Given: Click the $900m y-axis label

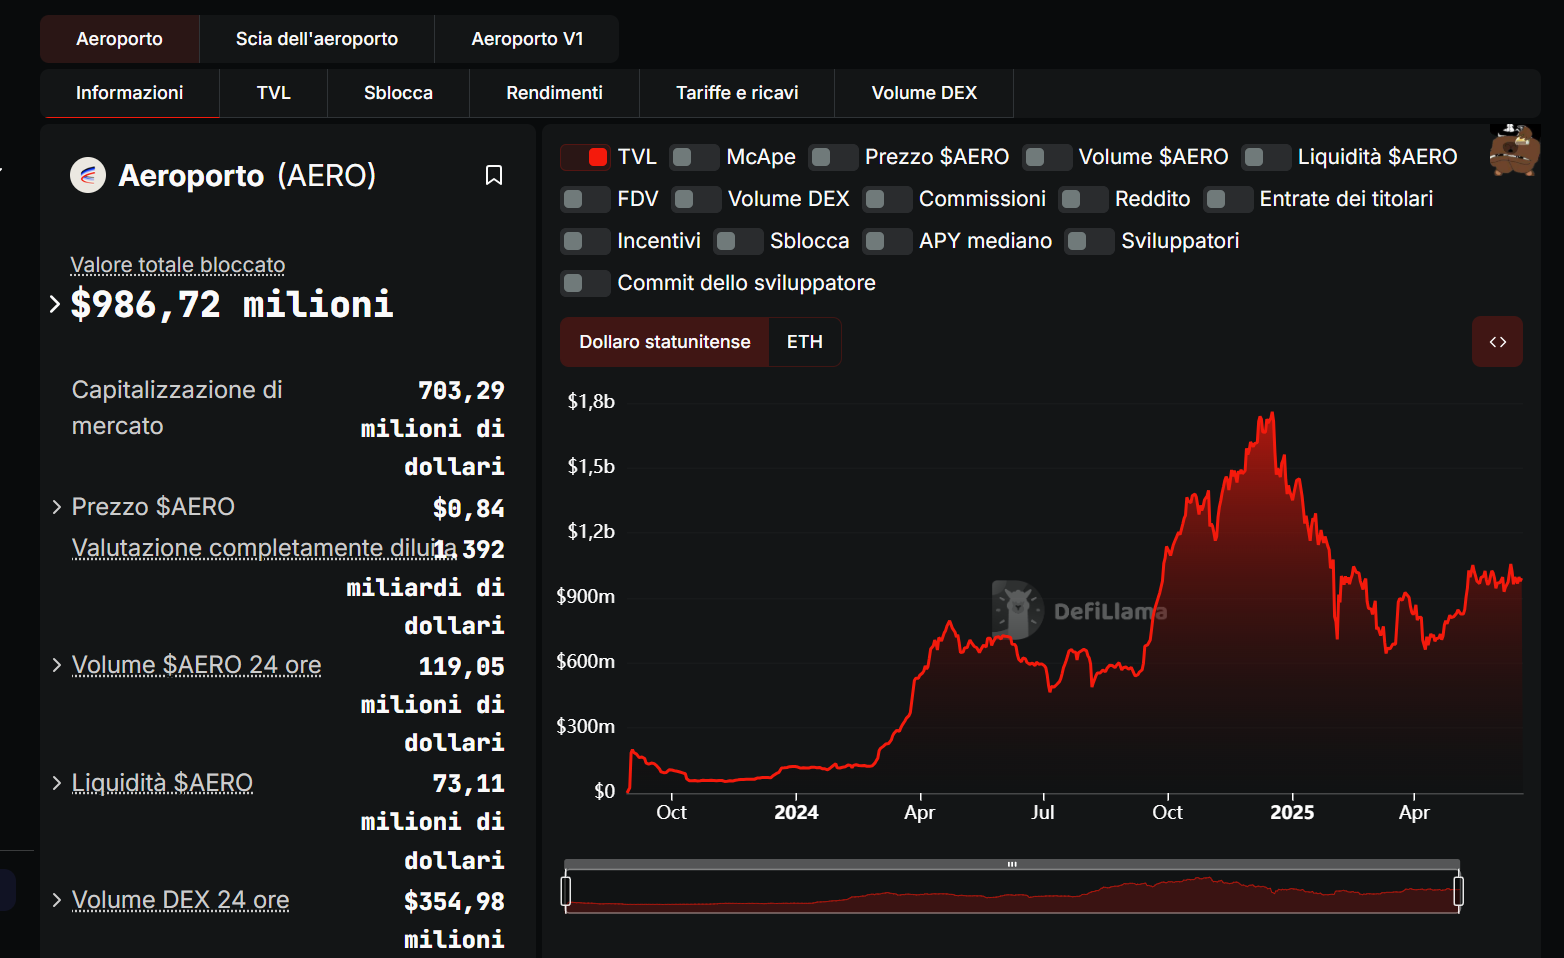Looking at the screenshot, I should pyautogui.click(x=586, y=596).
